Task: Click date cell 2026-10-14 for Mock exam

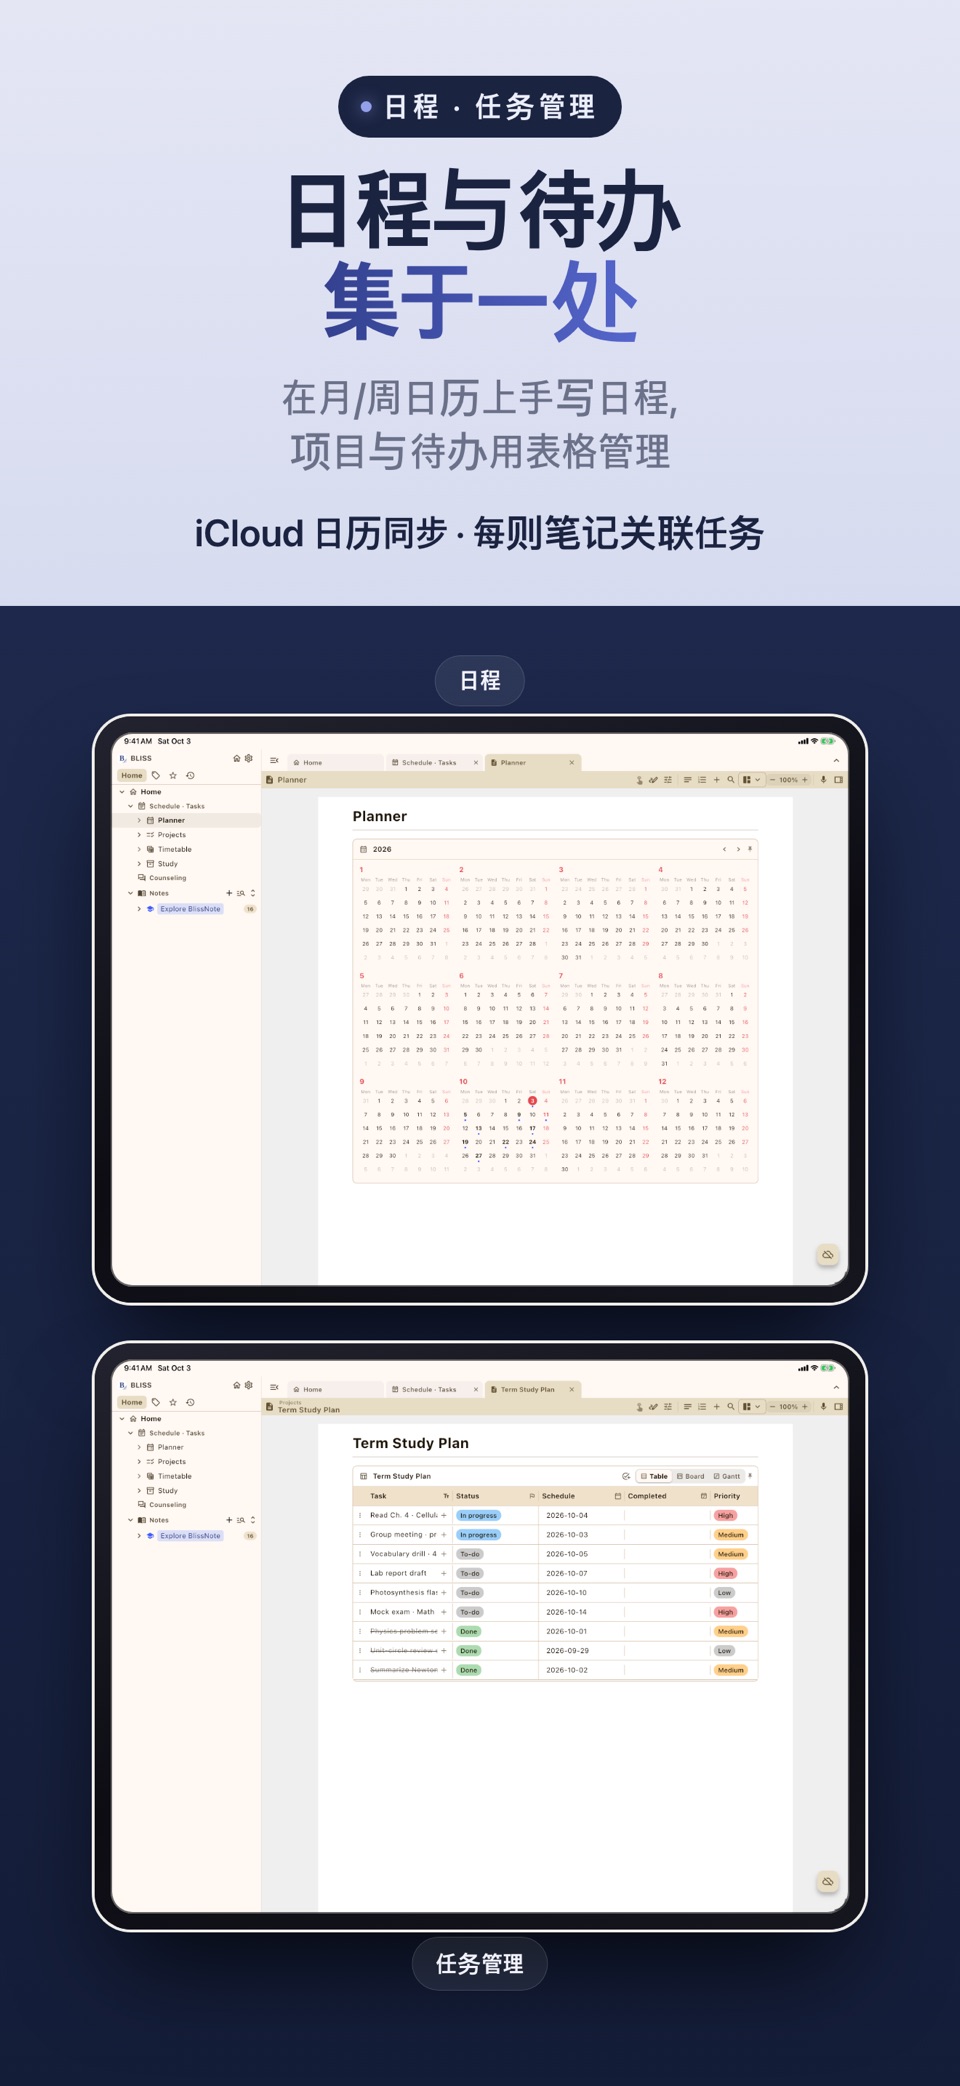Action: point(567,1612)
